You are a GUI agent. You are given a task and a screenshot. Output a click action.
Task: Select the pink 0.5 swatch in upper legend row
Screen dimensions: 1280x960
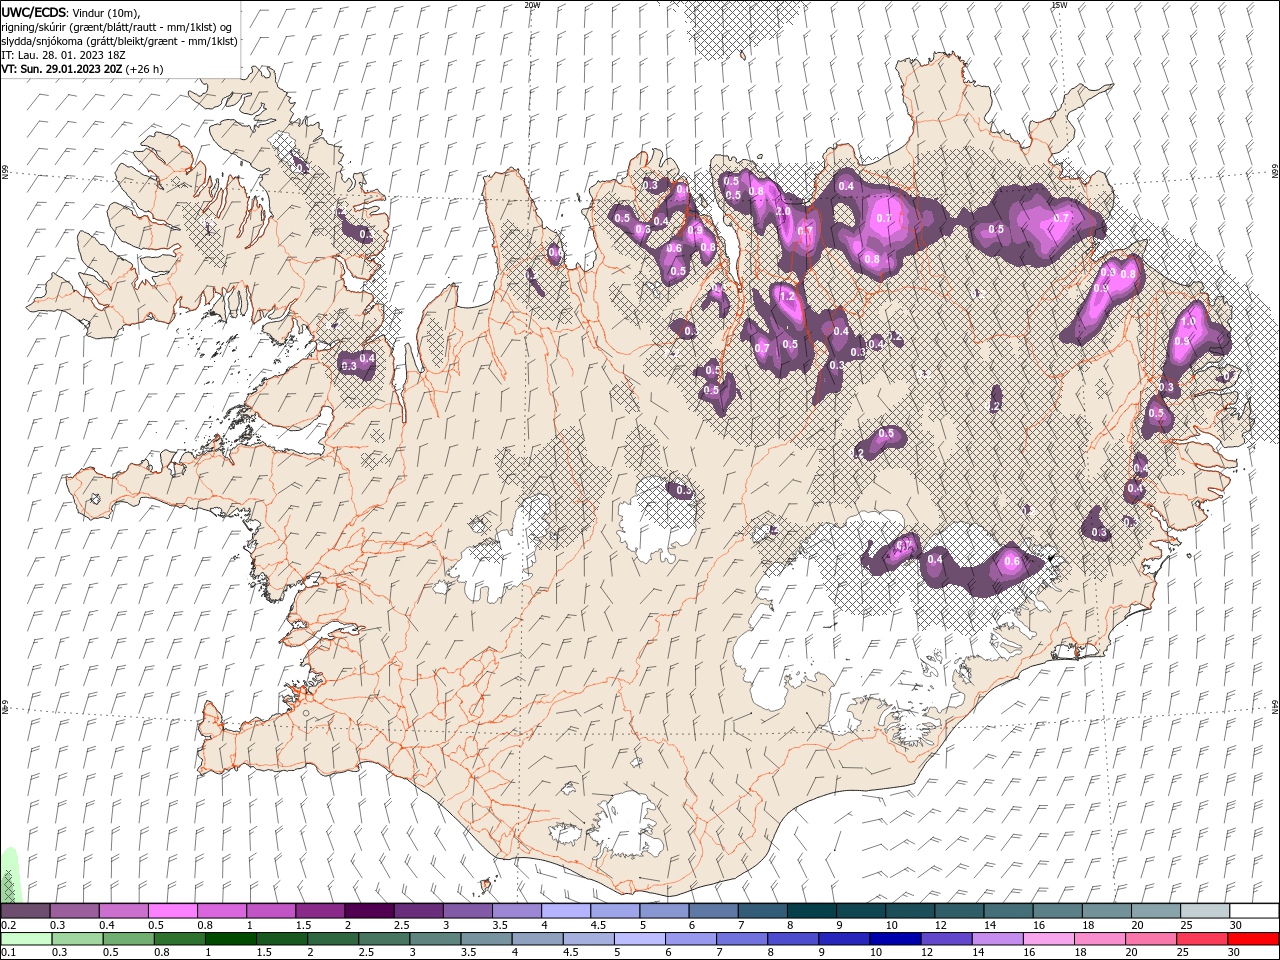[x=173, y=911]
